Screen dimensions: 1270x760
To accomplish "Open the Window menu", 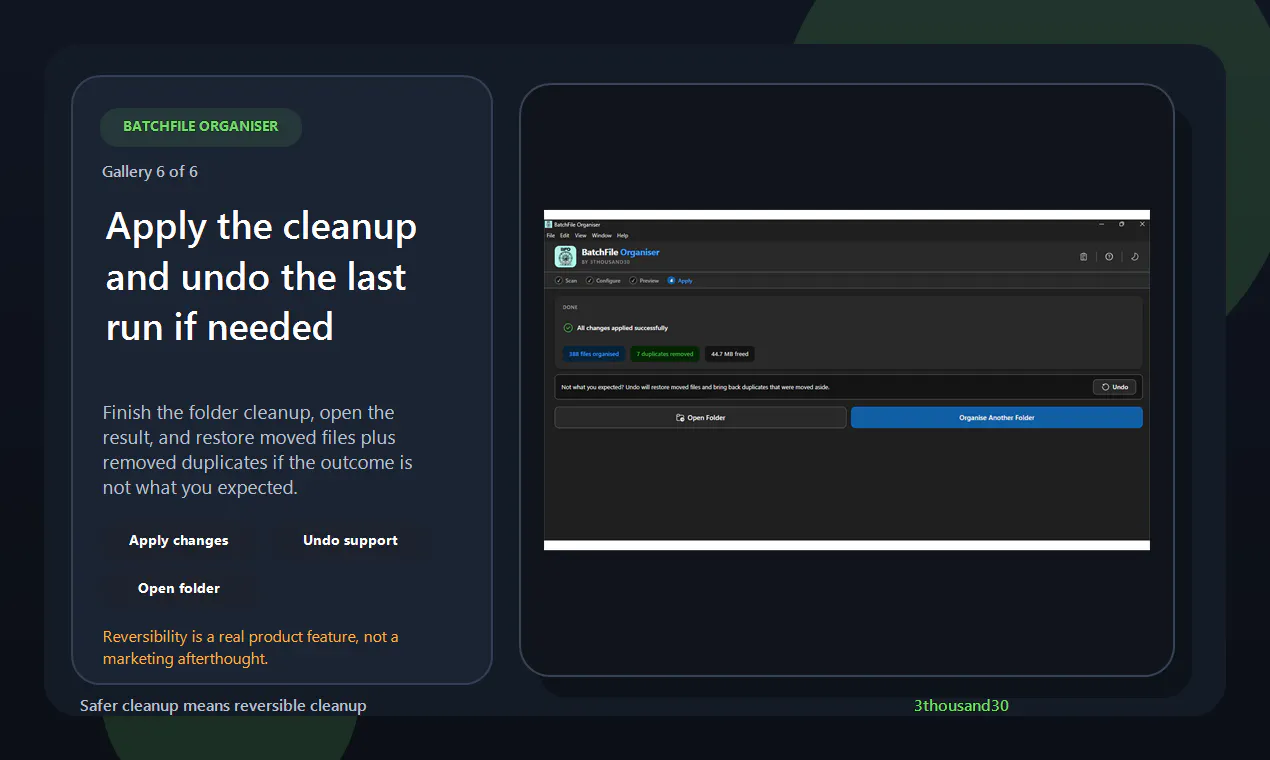I will coord(601,236).
